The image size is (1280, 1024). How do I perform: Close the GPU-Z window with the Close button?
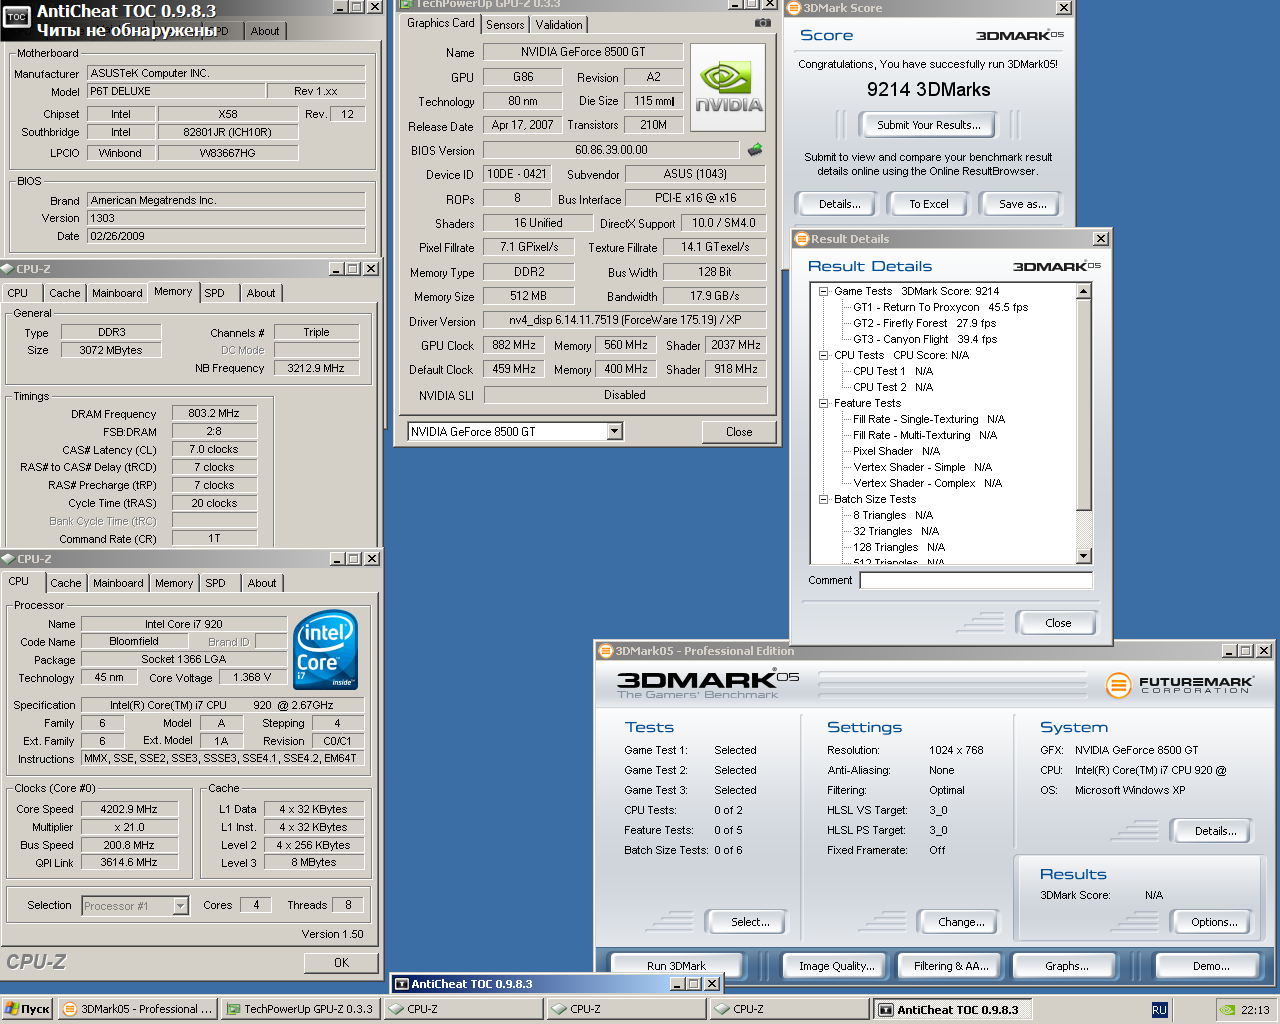pos(739,432)
